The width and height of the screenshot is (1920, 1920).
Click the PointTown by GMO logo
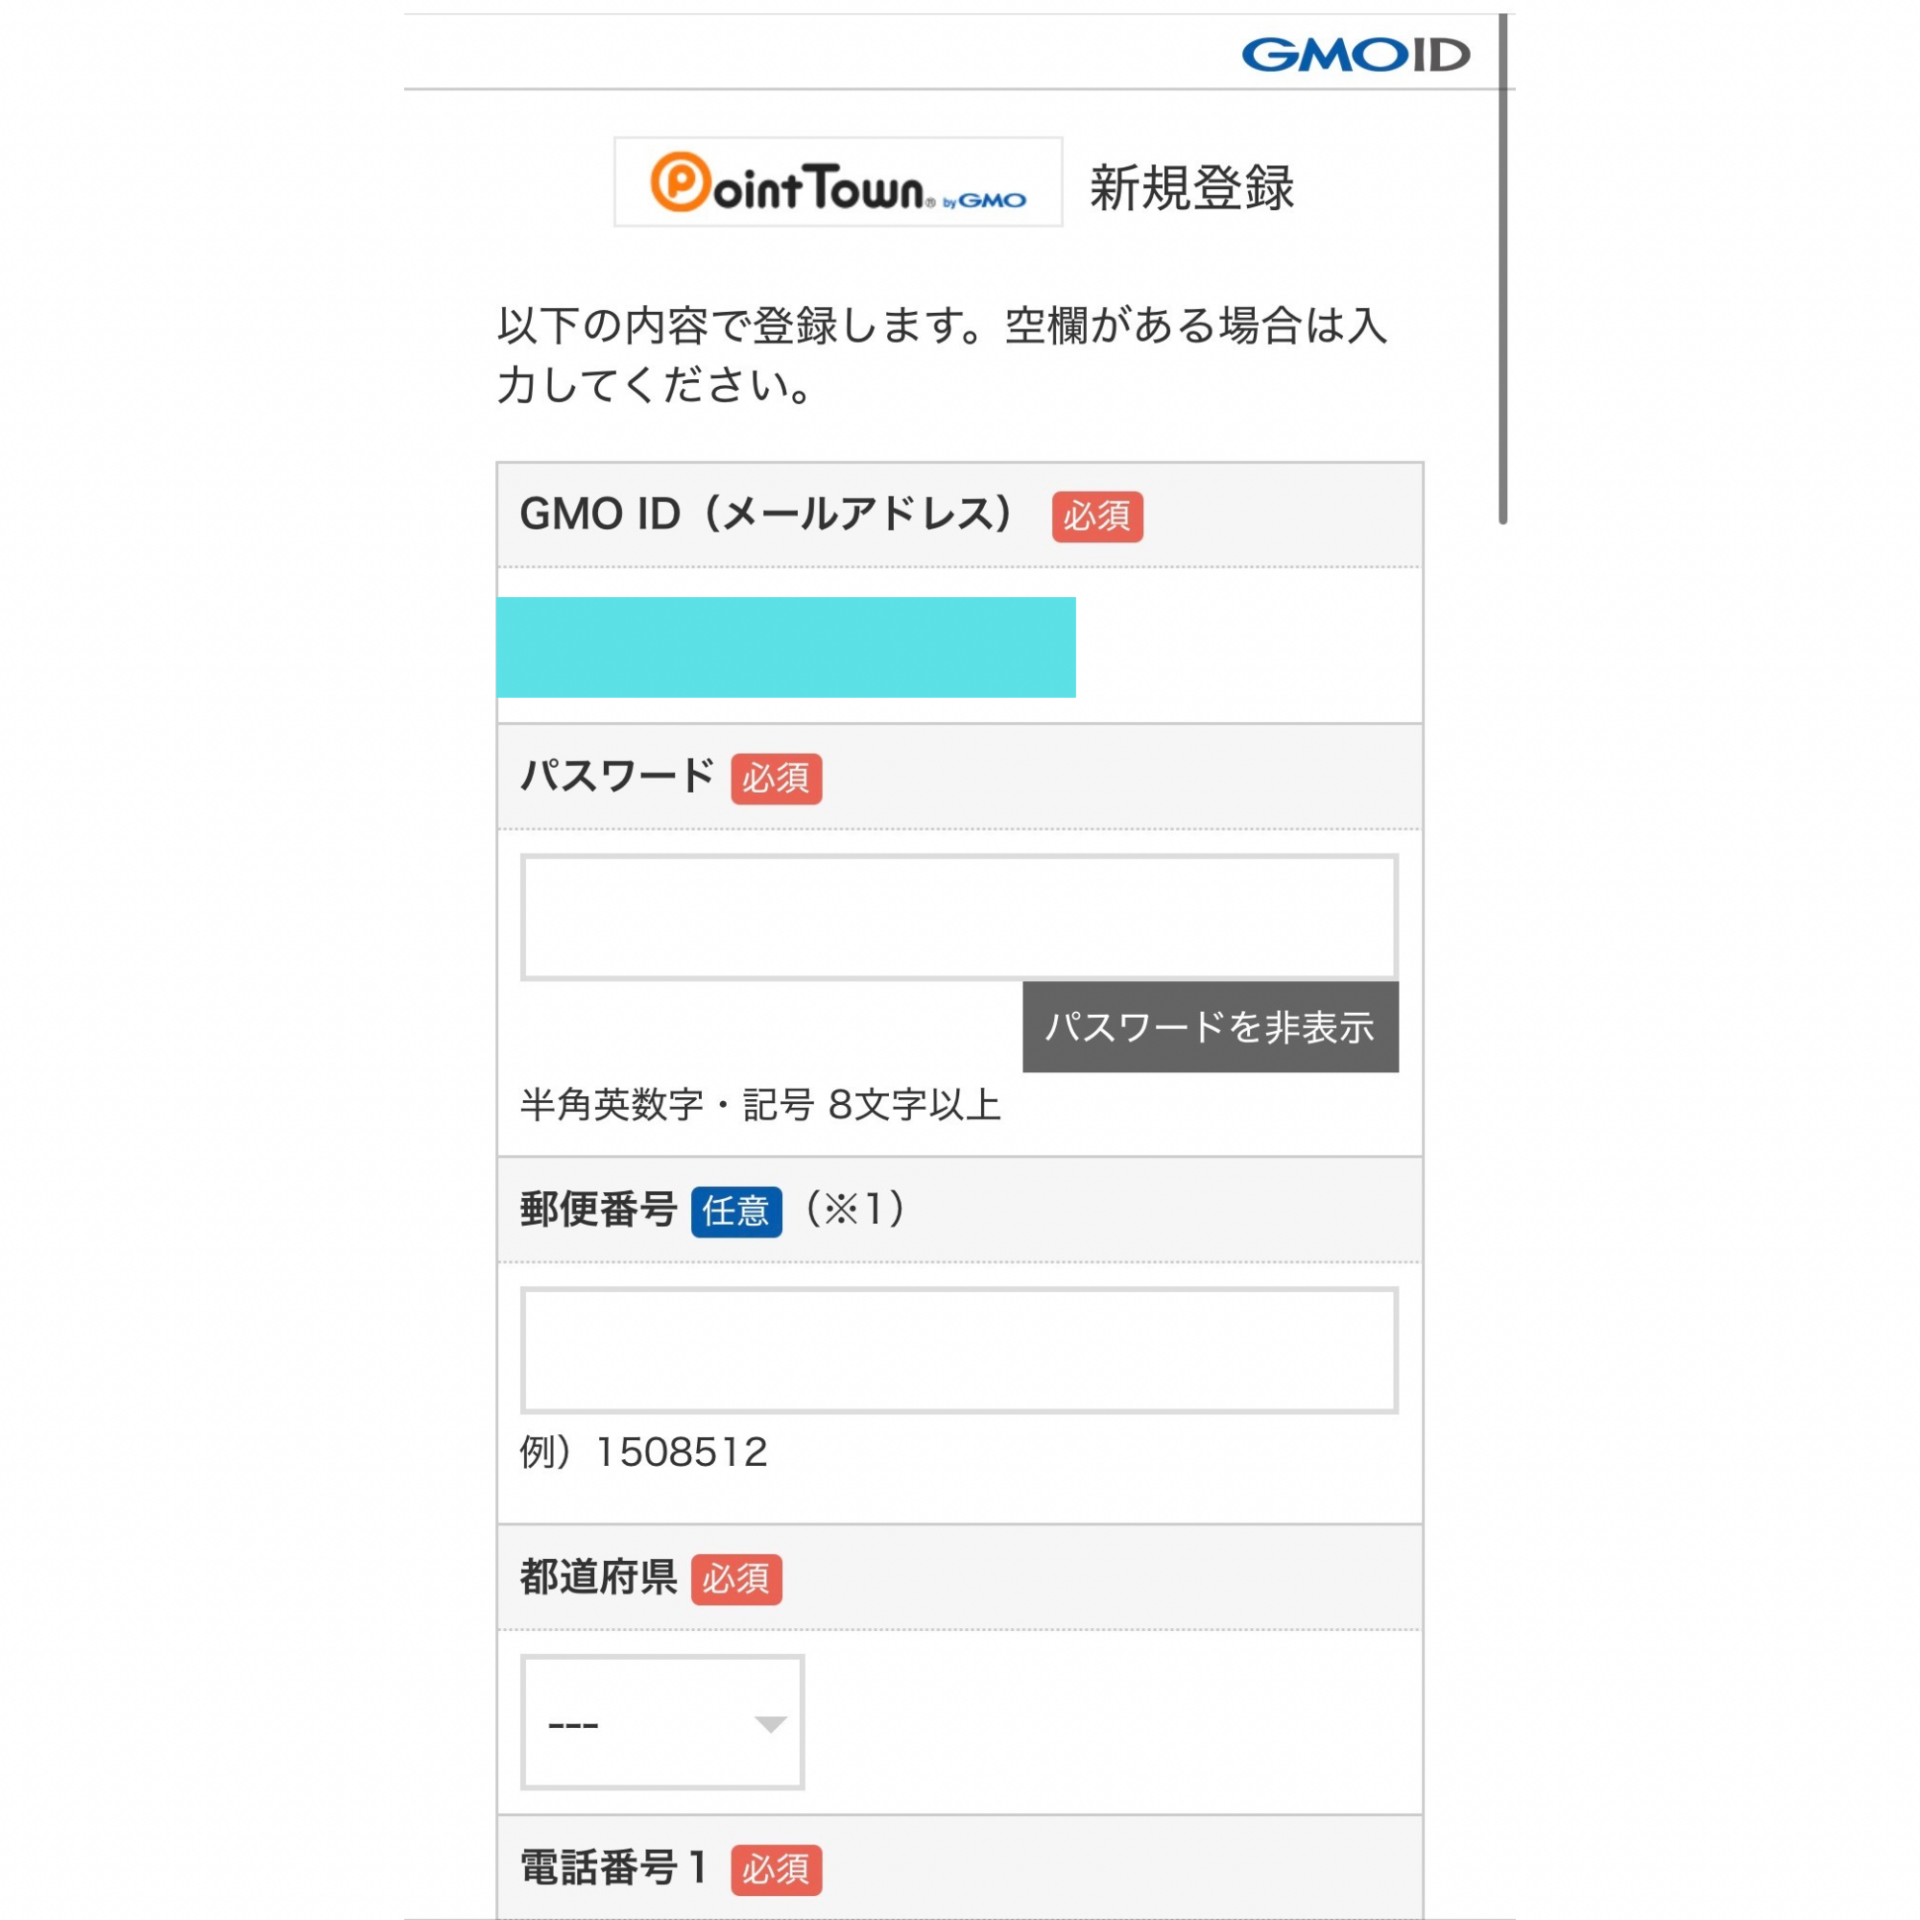click(x=837, y=183)
